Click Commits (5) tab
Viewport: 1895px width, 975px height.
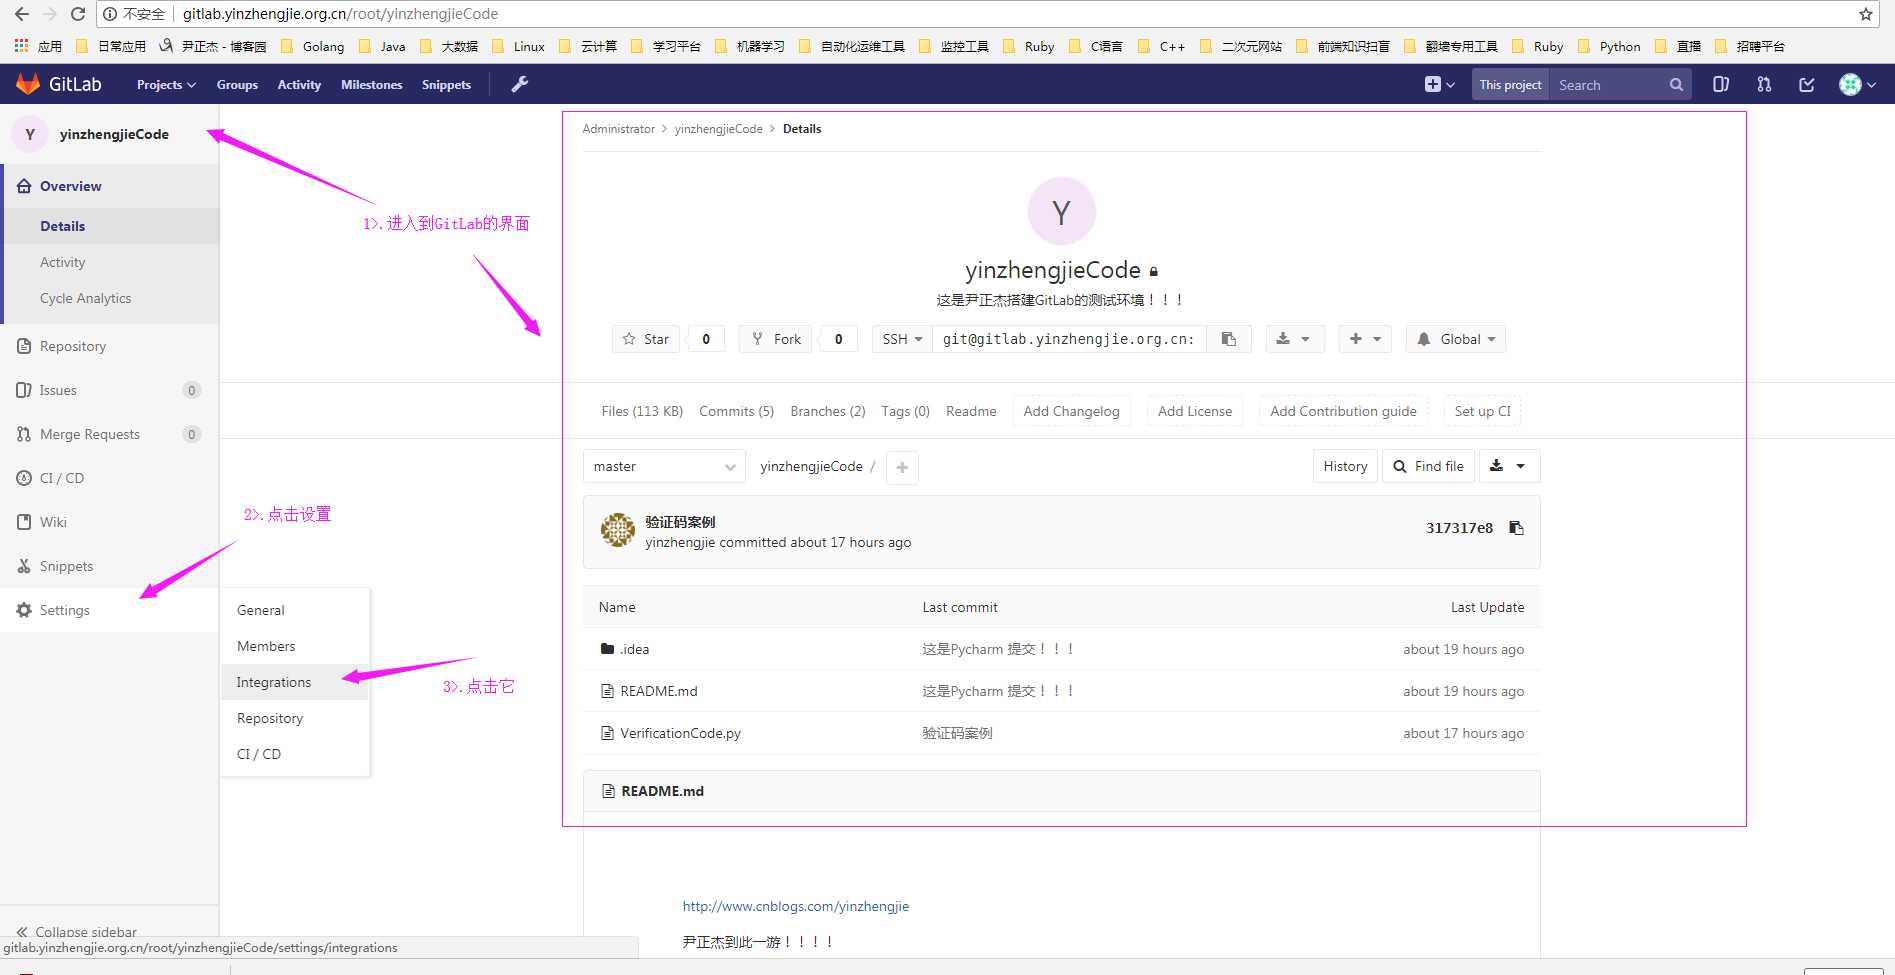(736, 411)
